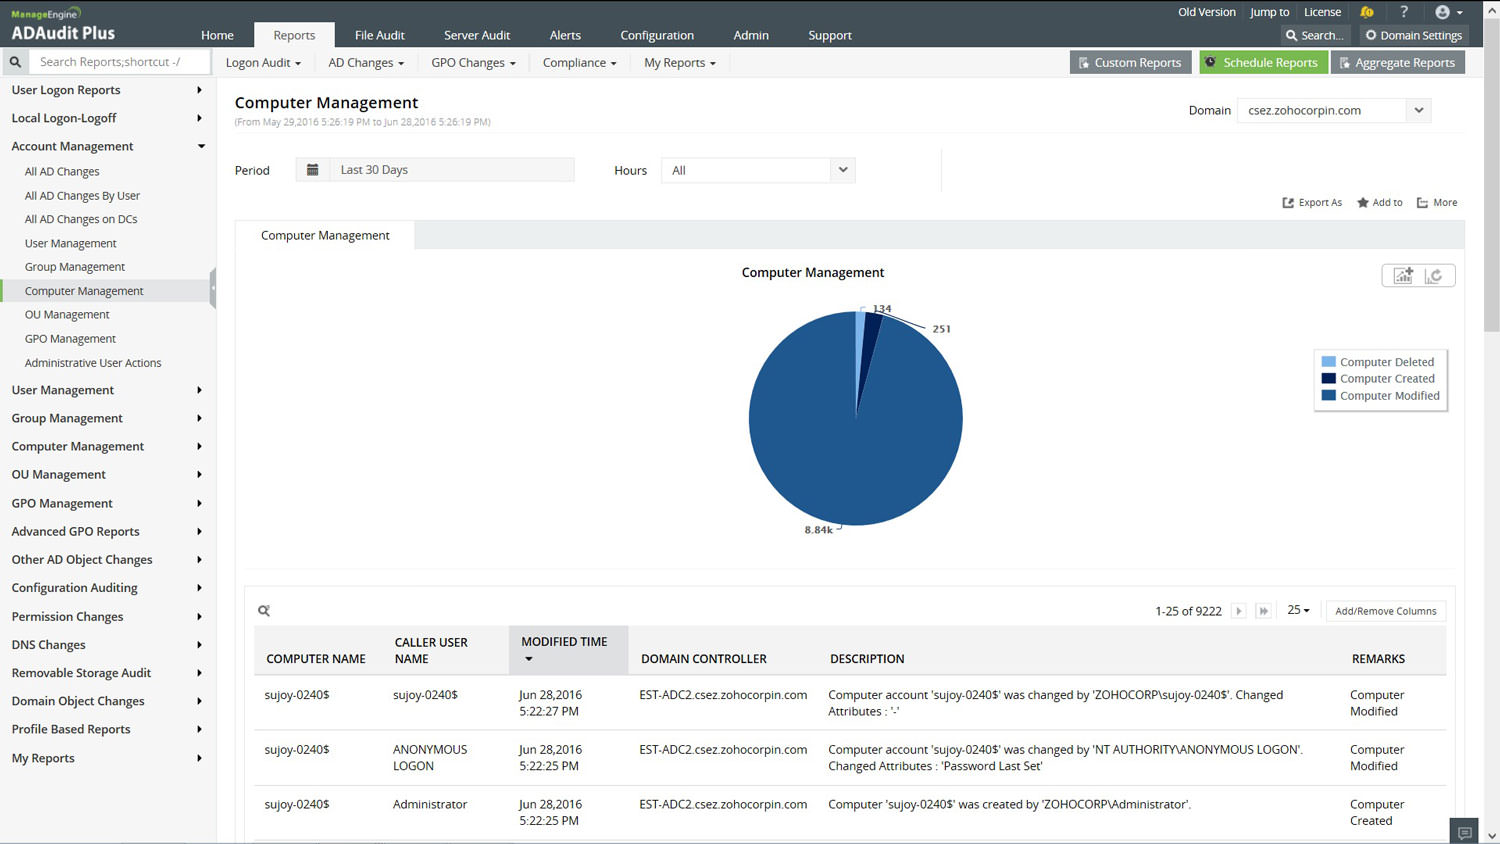Jump to last page of results
The height and width of the screenshot is (844, 1500).
tap(1263, 611)
